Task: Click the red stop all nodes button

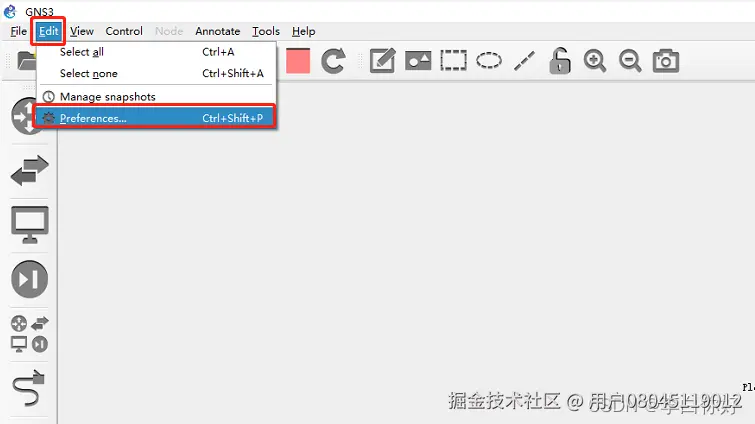Action: 298,61
